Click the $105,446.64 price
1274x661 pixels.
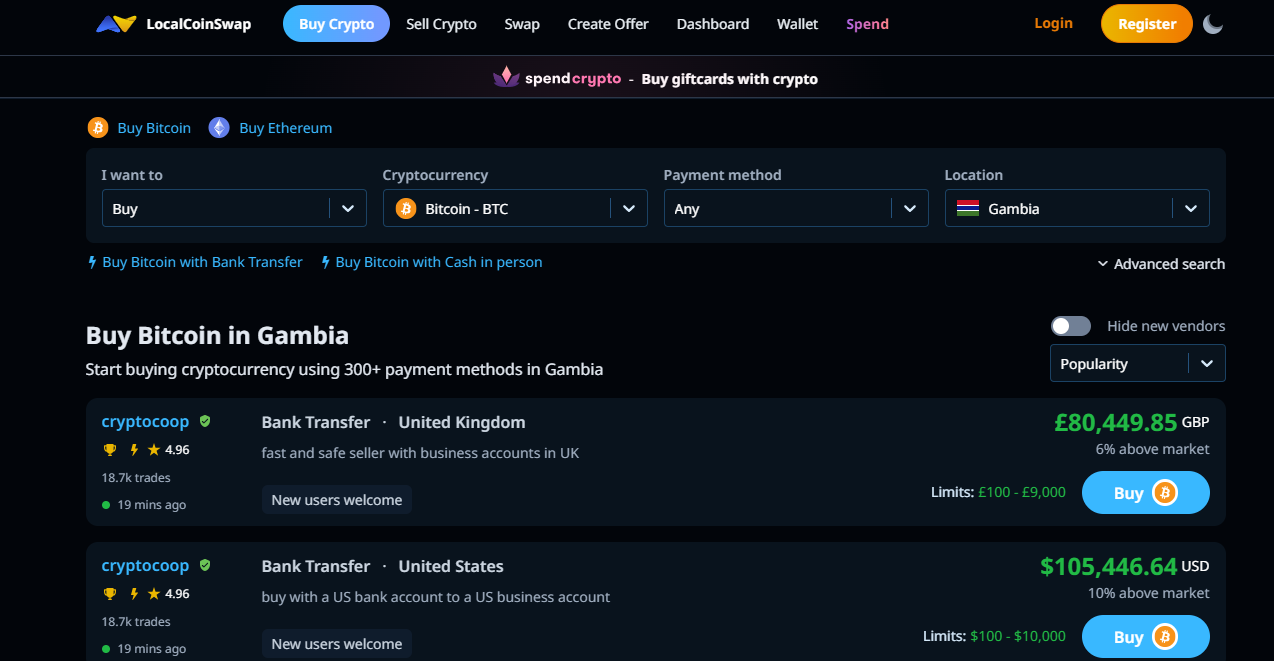pos(1109,566)
